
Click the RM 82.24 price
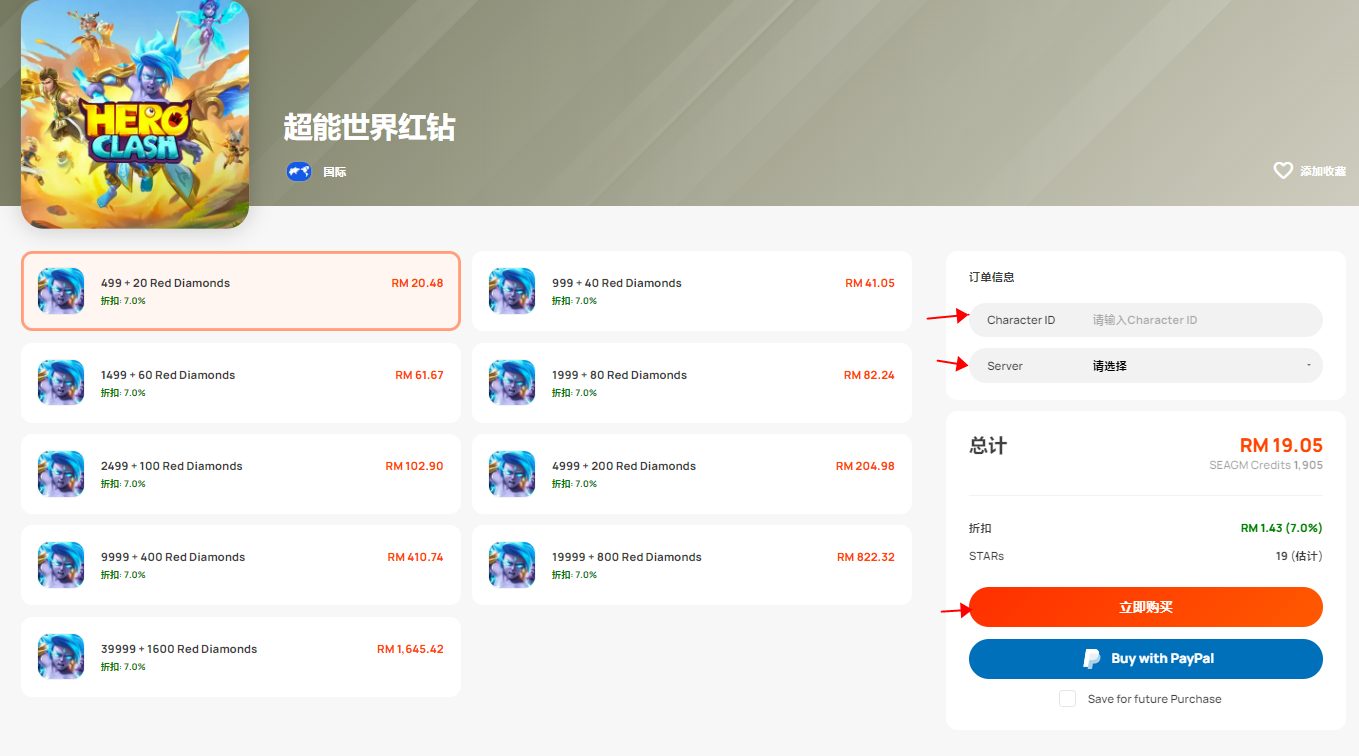pyautogui.click(x=869, y=375)
